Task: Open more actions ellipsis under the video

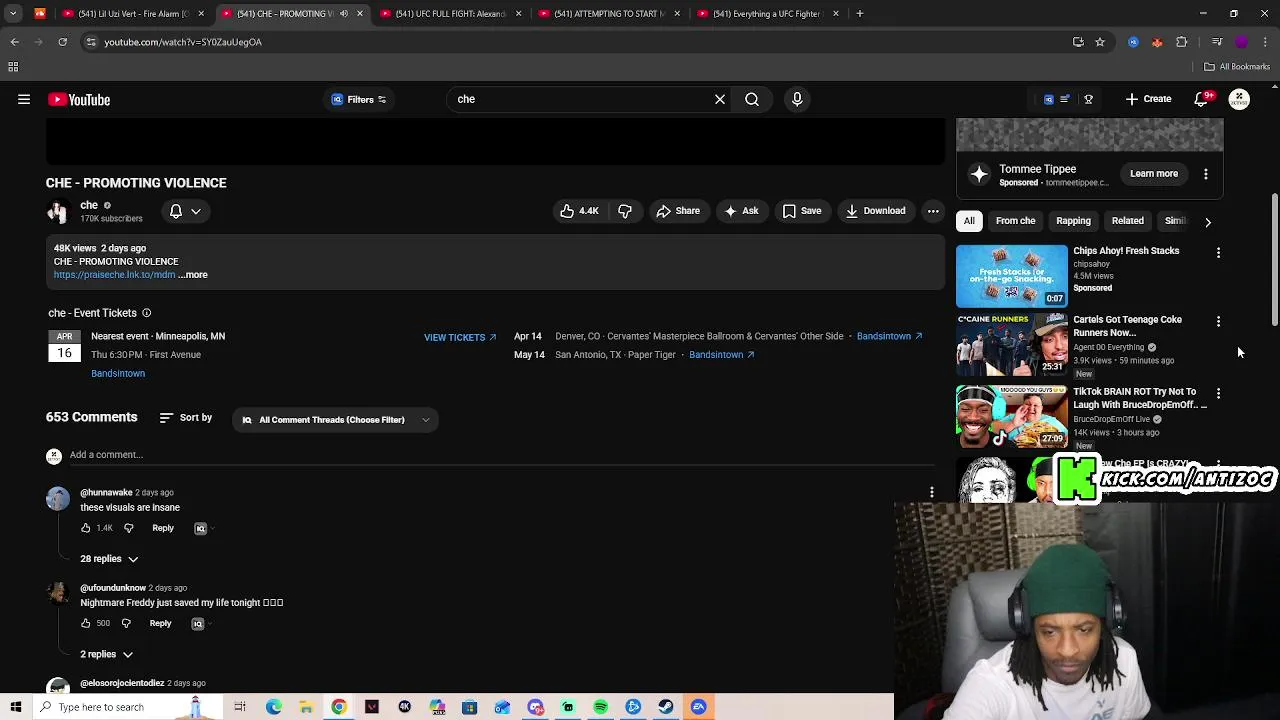Action: tap(933, 211)
